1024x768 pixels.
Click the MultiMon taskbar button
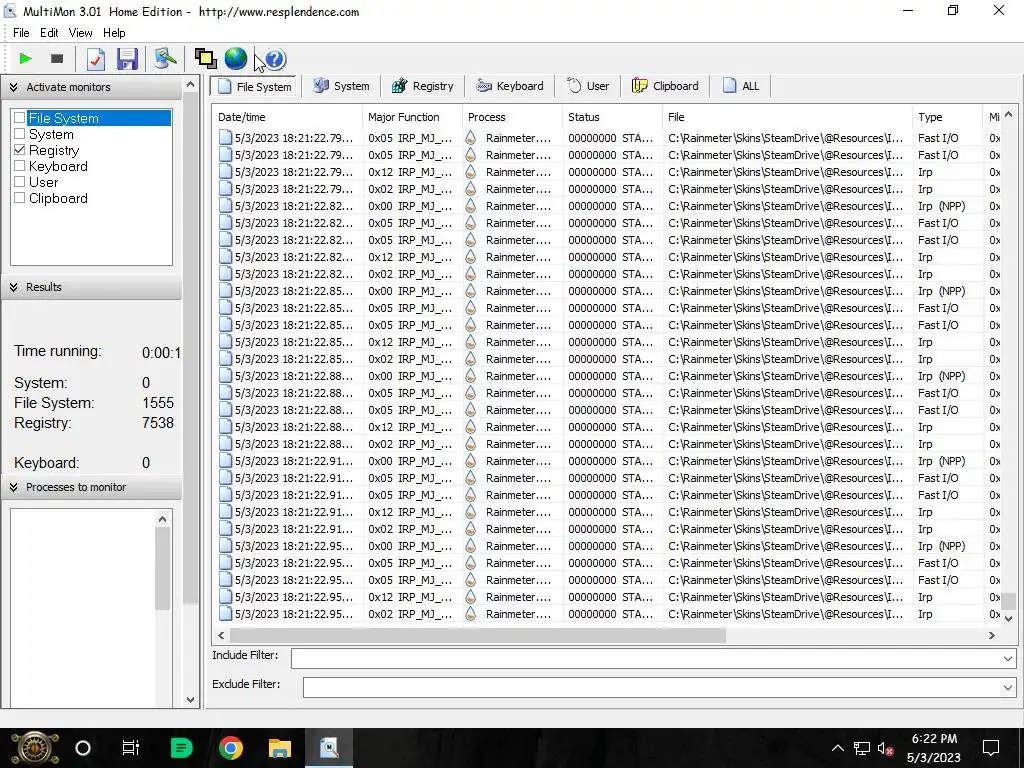[329, 748]
